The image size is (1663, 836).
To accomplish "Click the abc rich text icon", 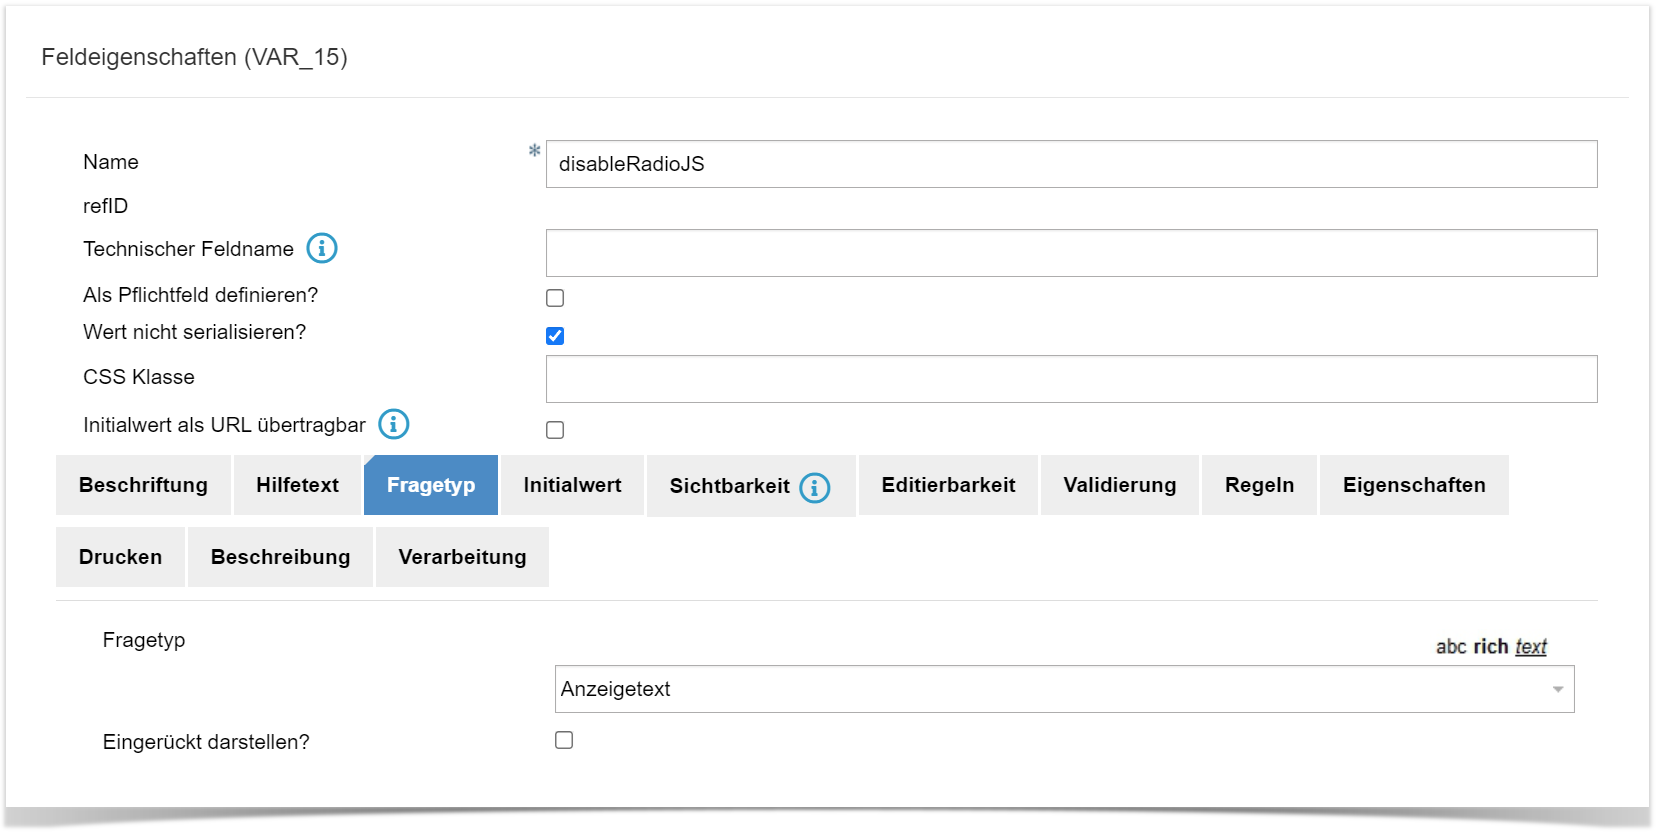I will tap(1490, 647).
